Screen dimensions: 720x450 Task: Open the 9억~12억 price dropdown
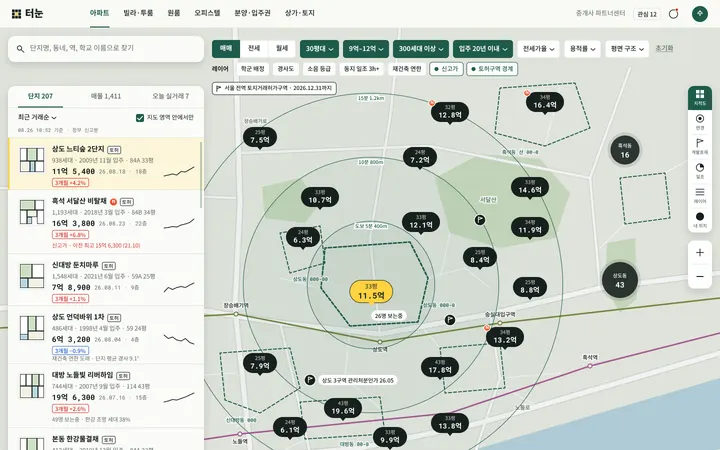[366, 49]
